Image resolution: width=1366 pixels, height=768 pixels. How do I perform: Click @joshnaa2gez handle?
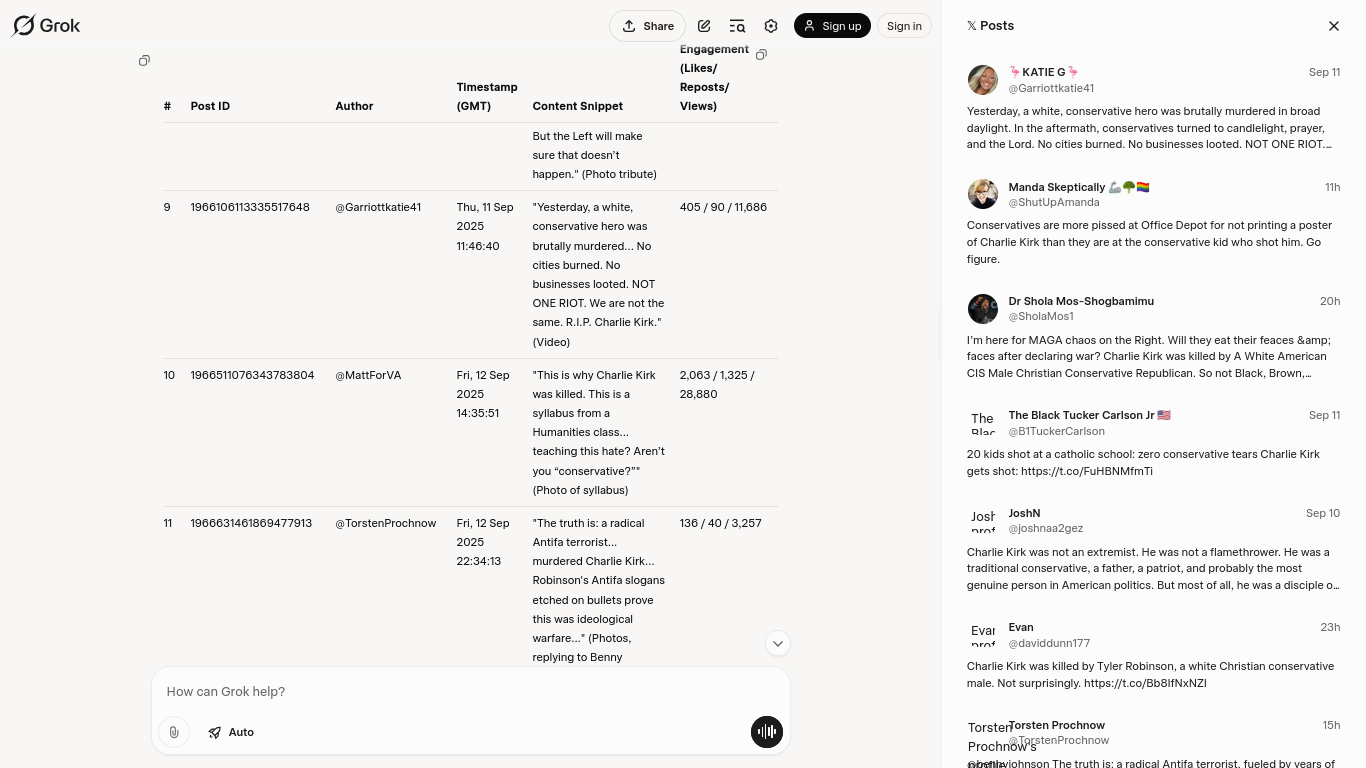(1045, 528)
